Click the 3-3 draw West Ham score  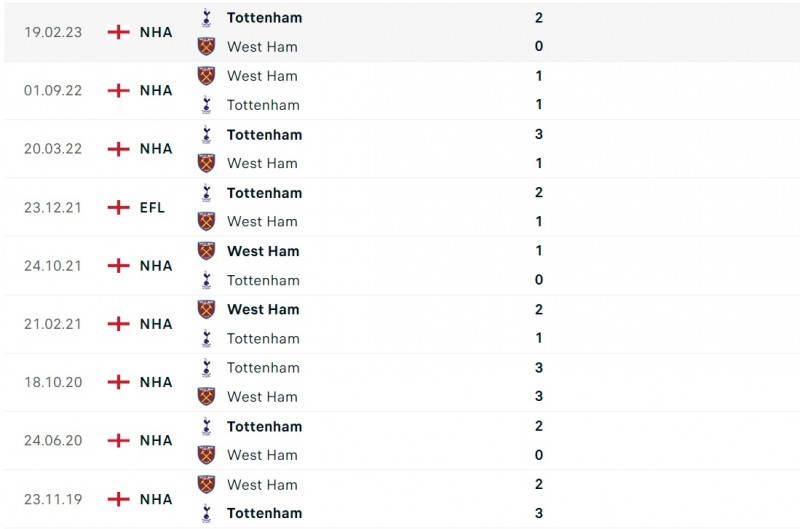539,396
